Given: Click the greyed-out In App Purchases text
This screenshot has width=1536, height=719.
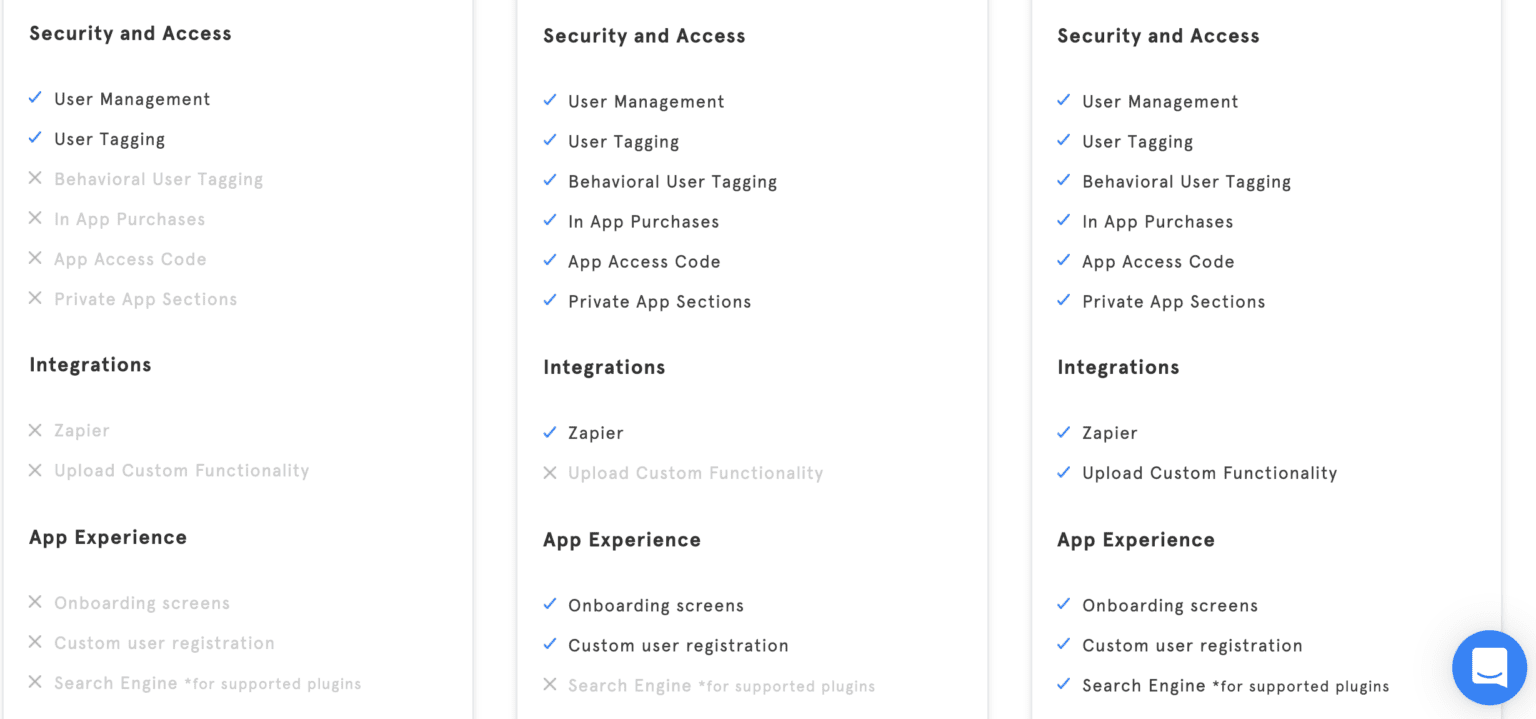Looking at the screenshot, I should [x=129, y=220].
